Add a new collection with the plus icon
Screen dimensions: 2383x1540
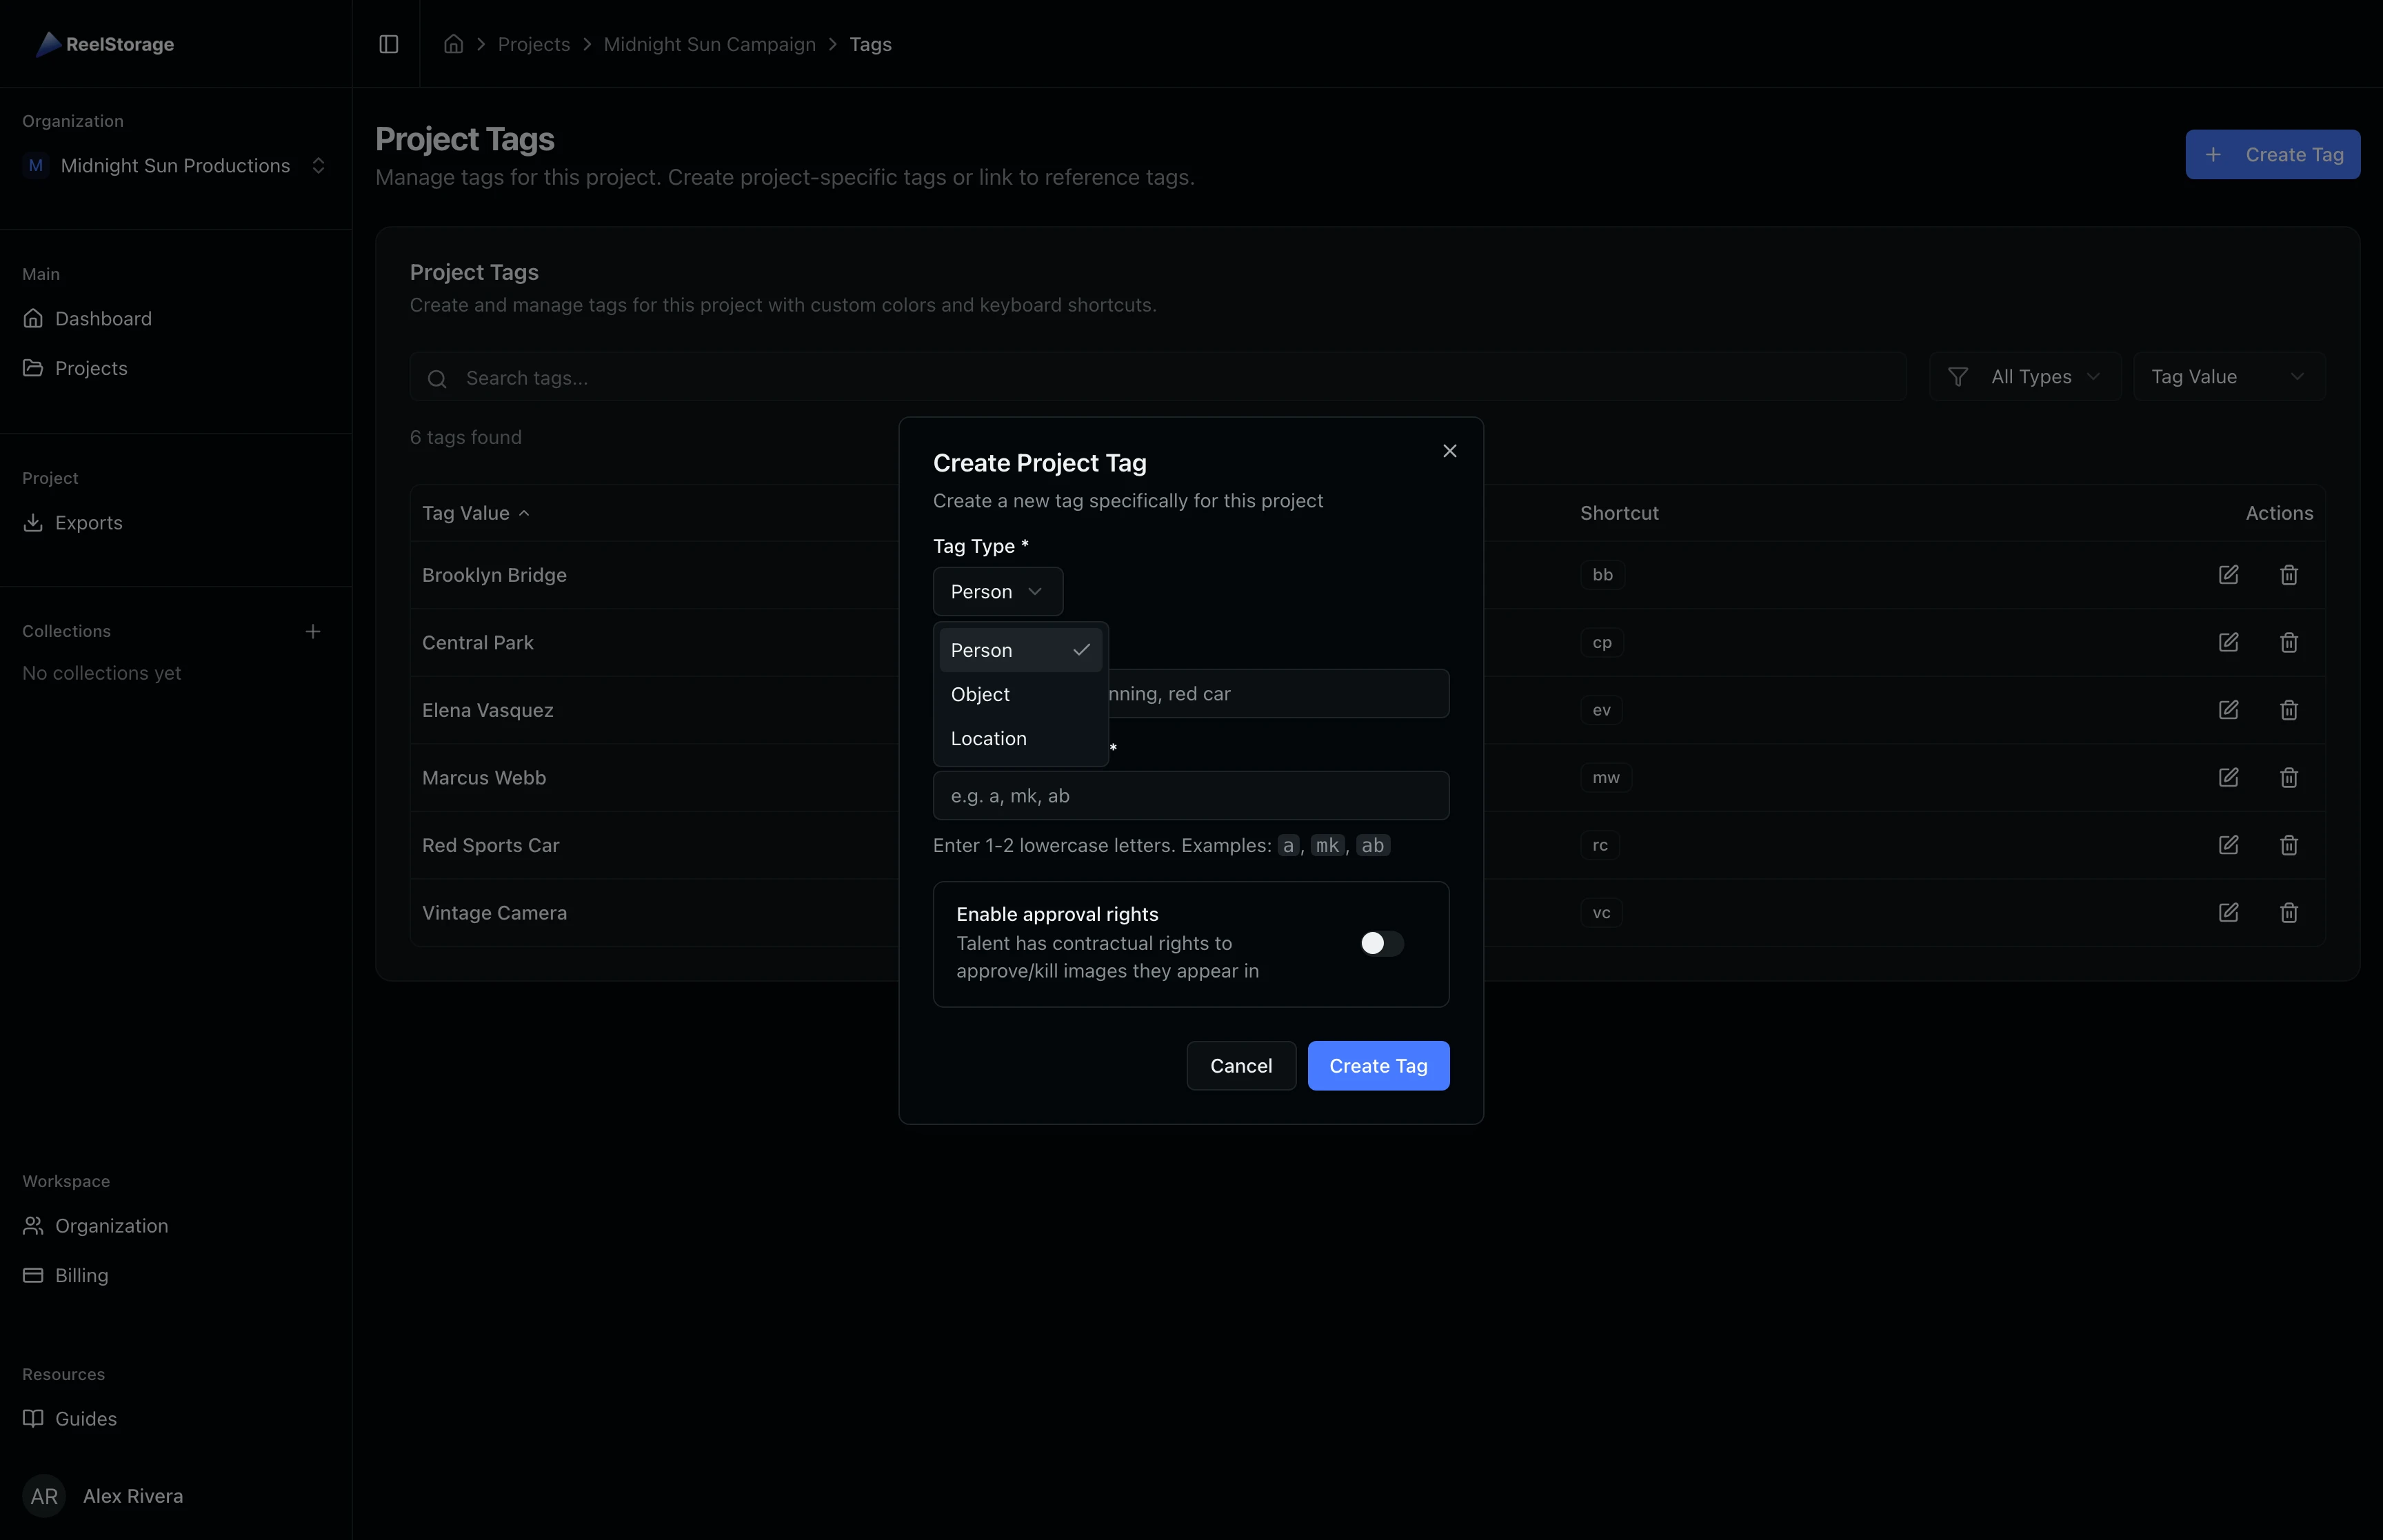(313, 631)
